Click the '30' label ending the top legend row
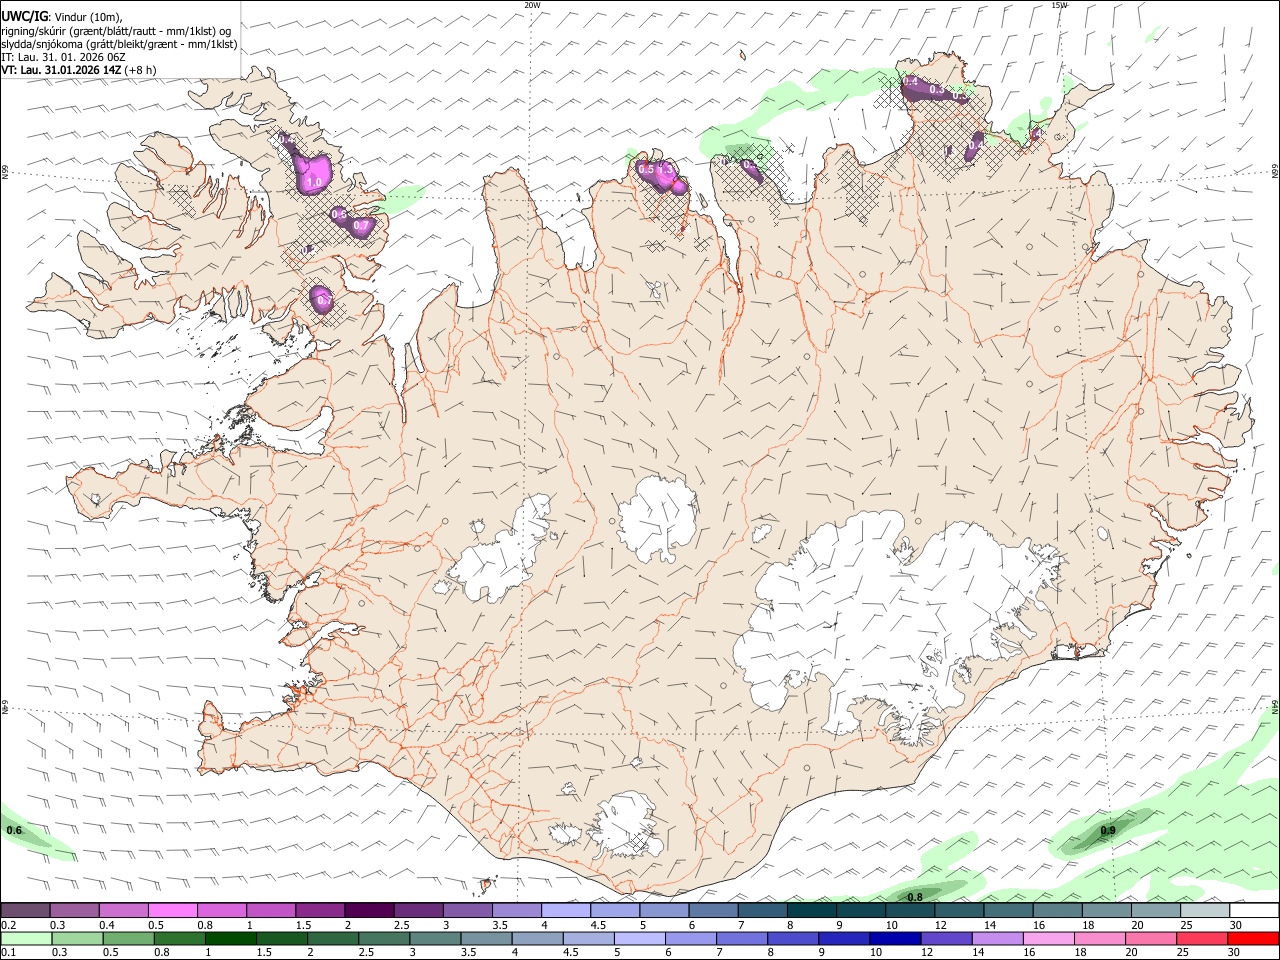Viewport: 1280px width, 960px height. (x=1236, y=925)
